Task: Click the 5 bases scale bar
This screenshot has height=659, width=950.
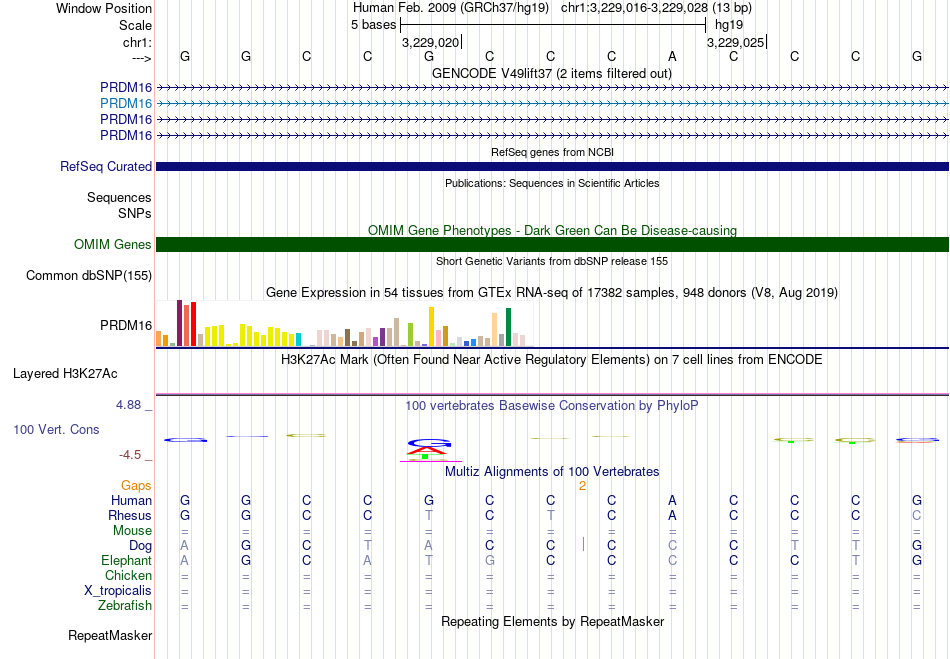Action: [553, 25]
